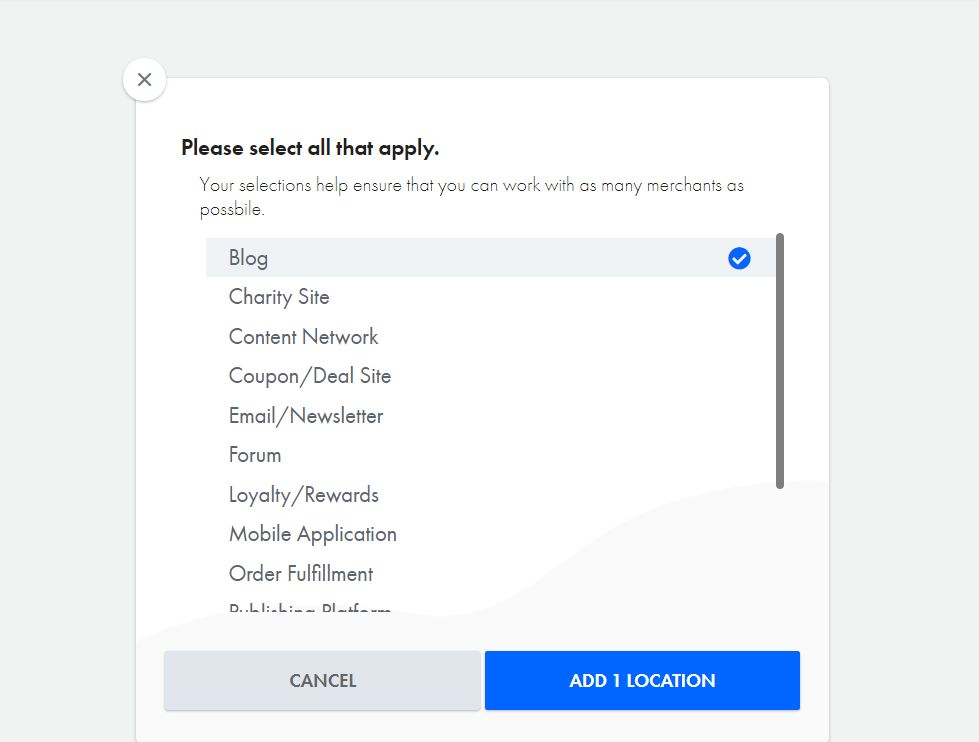Pick the Email/Newsletter option
This screenshot has width=979, height=742.
306,416
